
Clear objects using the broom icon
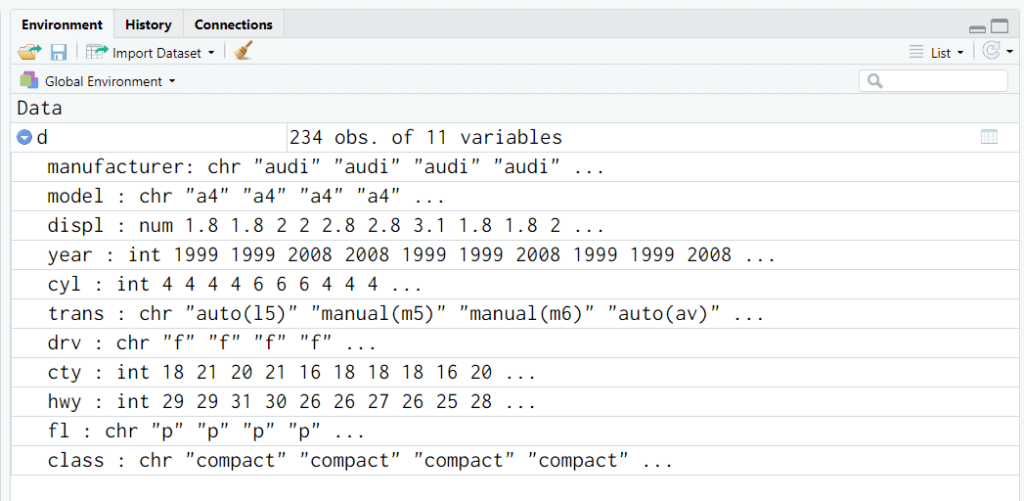tap(243, 52)
